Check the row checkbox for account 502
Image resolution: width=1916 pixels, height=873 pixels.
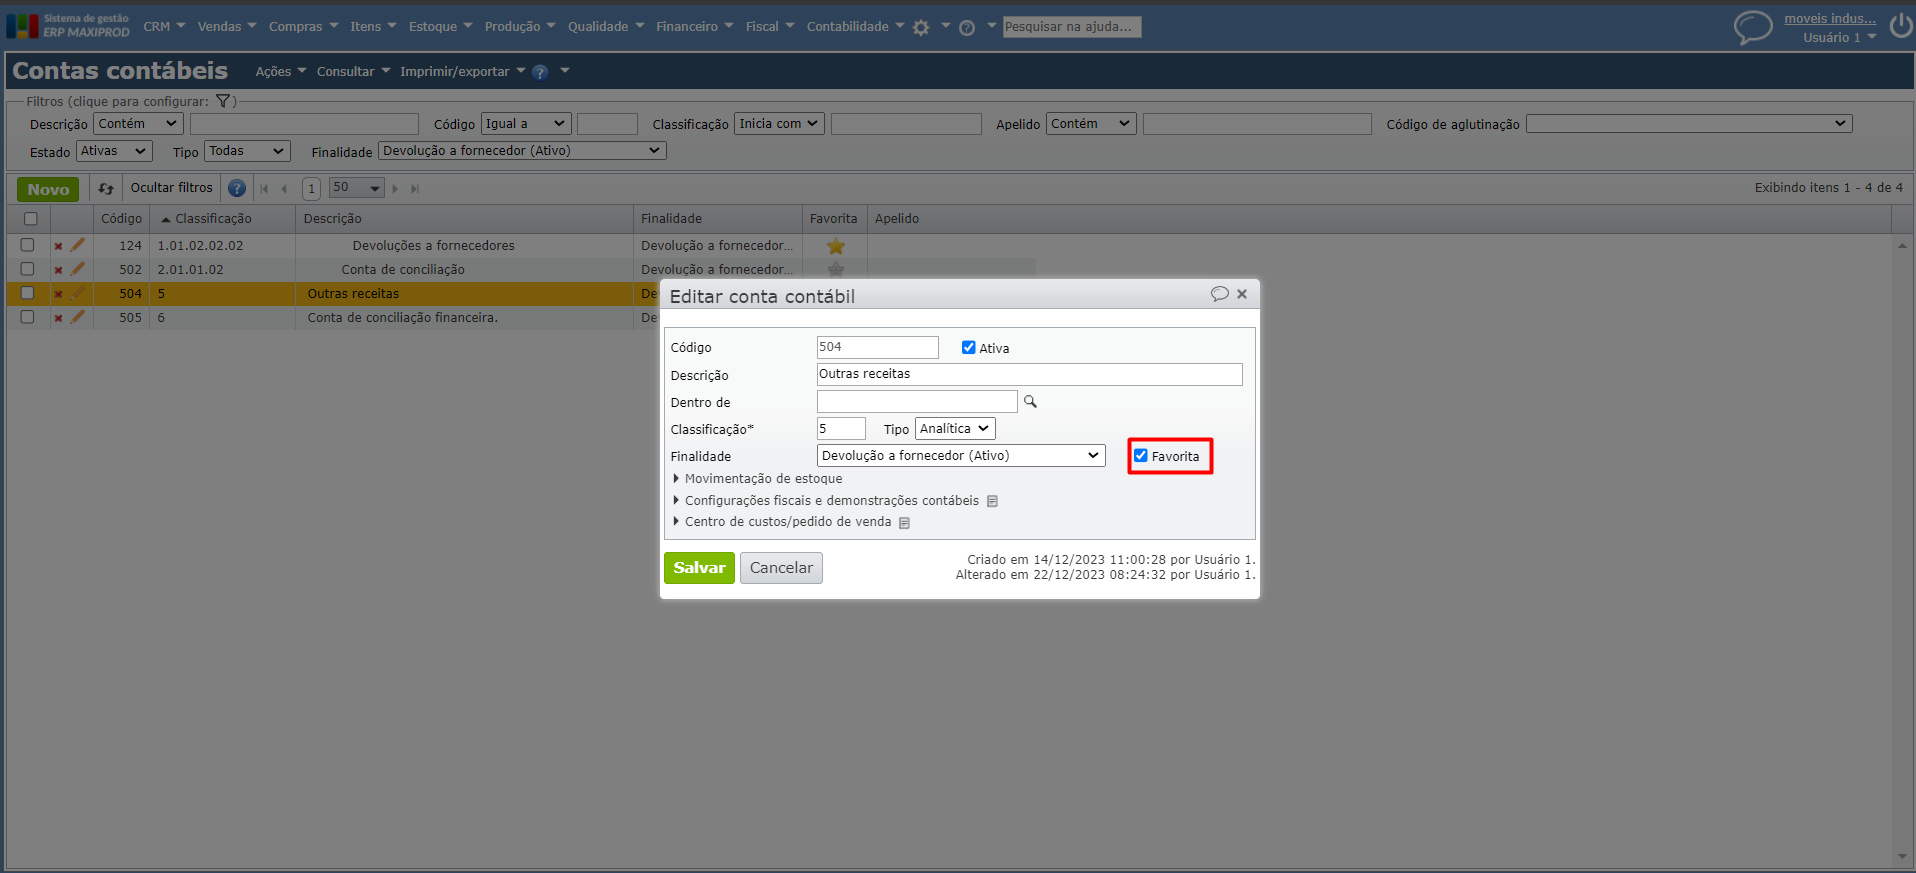27,269
